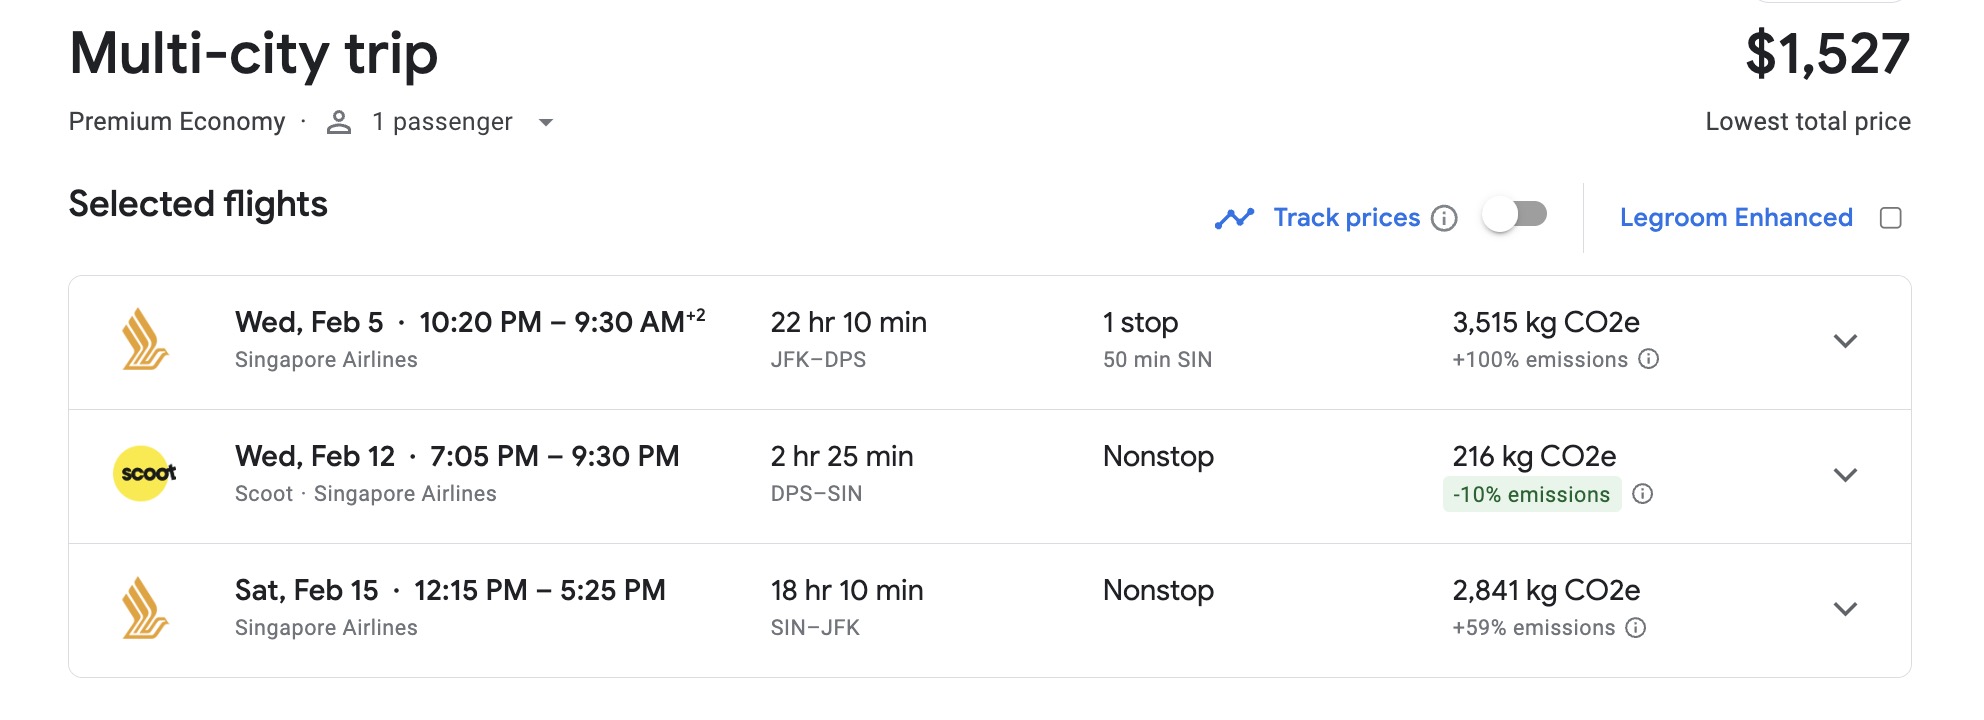Click the passenger person icon
Screen dimensions: 1984x720
[339, 121]
